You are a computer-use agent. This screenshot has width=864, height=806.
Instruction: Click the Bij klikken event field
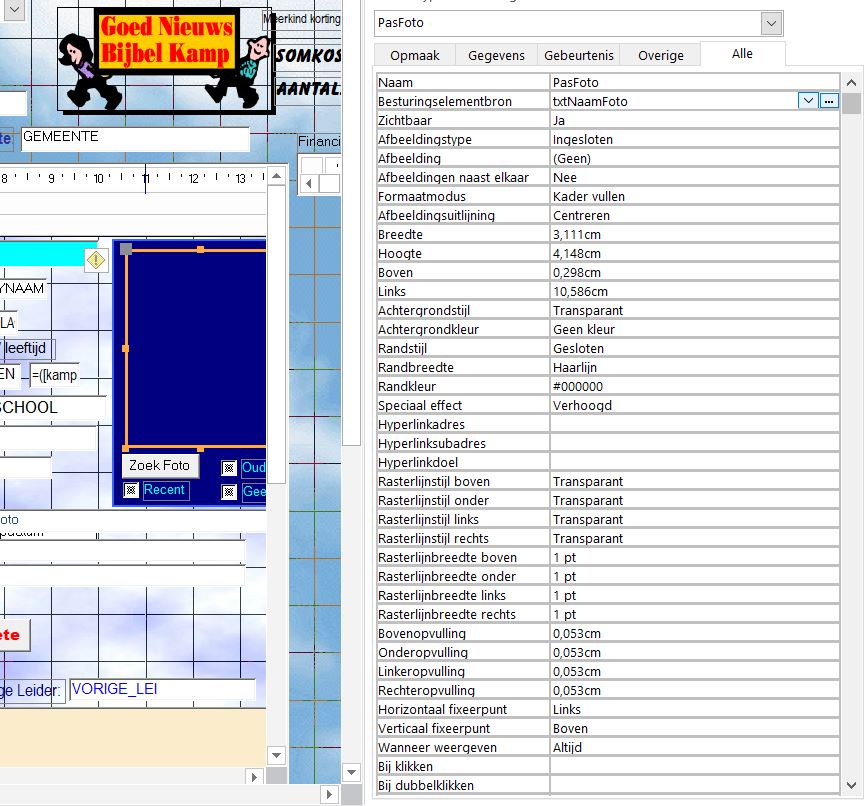694,766
